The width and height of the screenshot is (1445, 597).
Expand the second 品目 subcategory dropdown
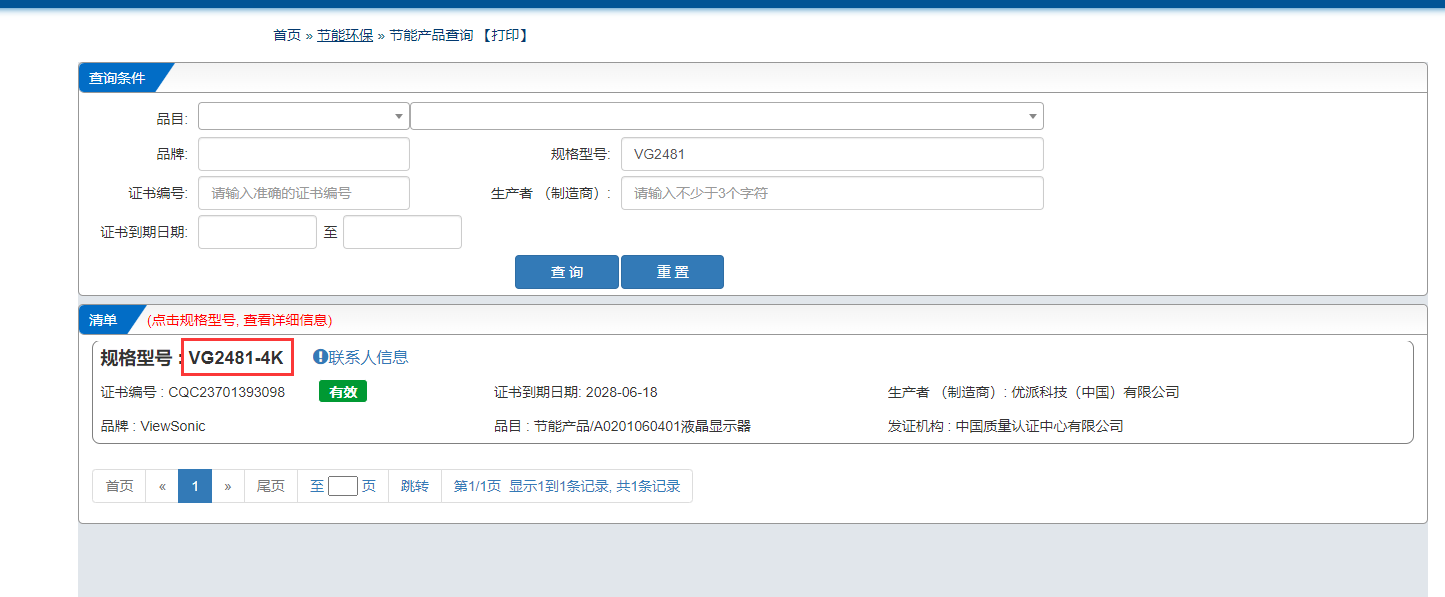[726, 116]
